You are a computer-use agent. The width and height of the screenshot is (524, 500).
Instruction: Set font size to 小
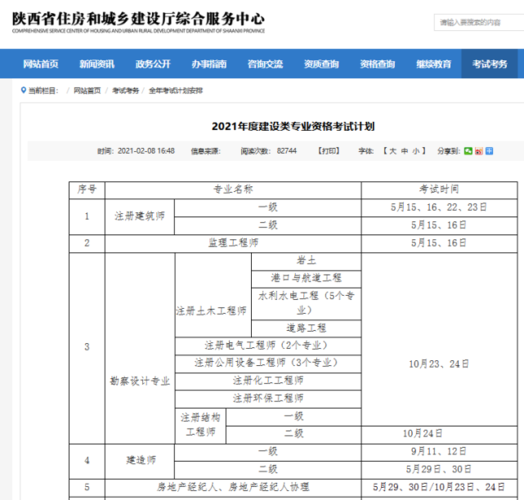pos(416,151)
